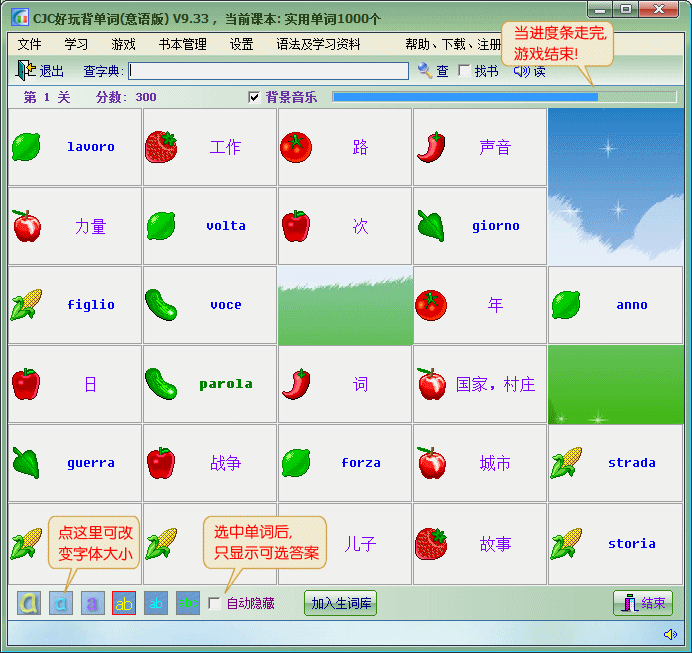Image resolution: width=692 pixels, height=653 pixels.
Task: Select the large yellow 'a' font size icon
Action: tap(29, 603)
